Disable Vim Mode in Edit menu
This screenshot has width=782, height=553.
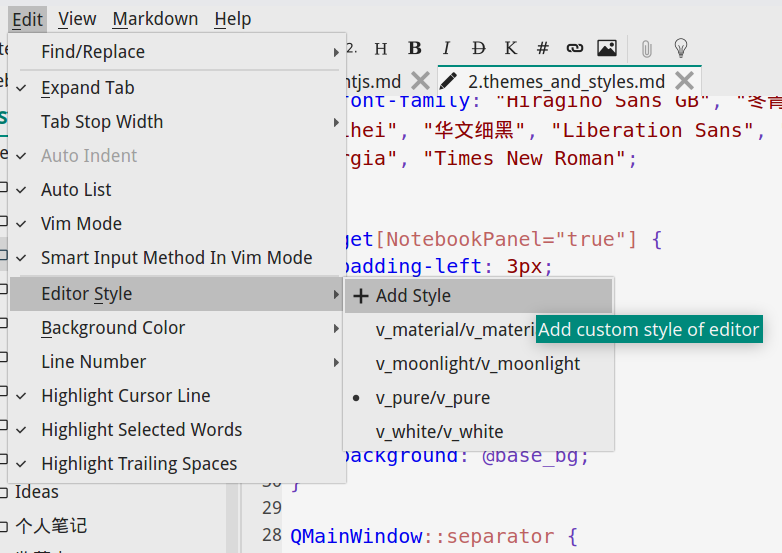pos(177,224)
